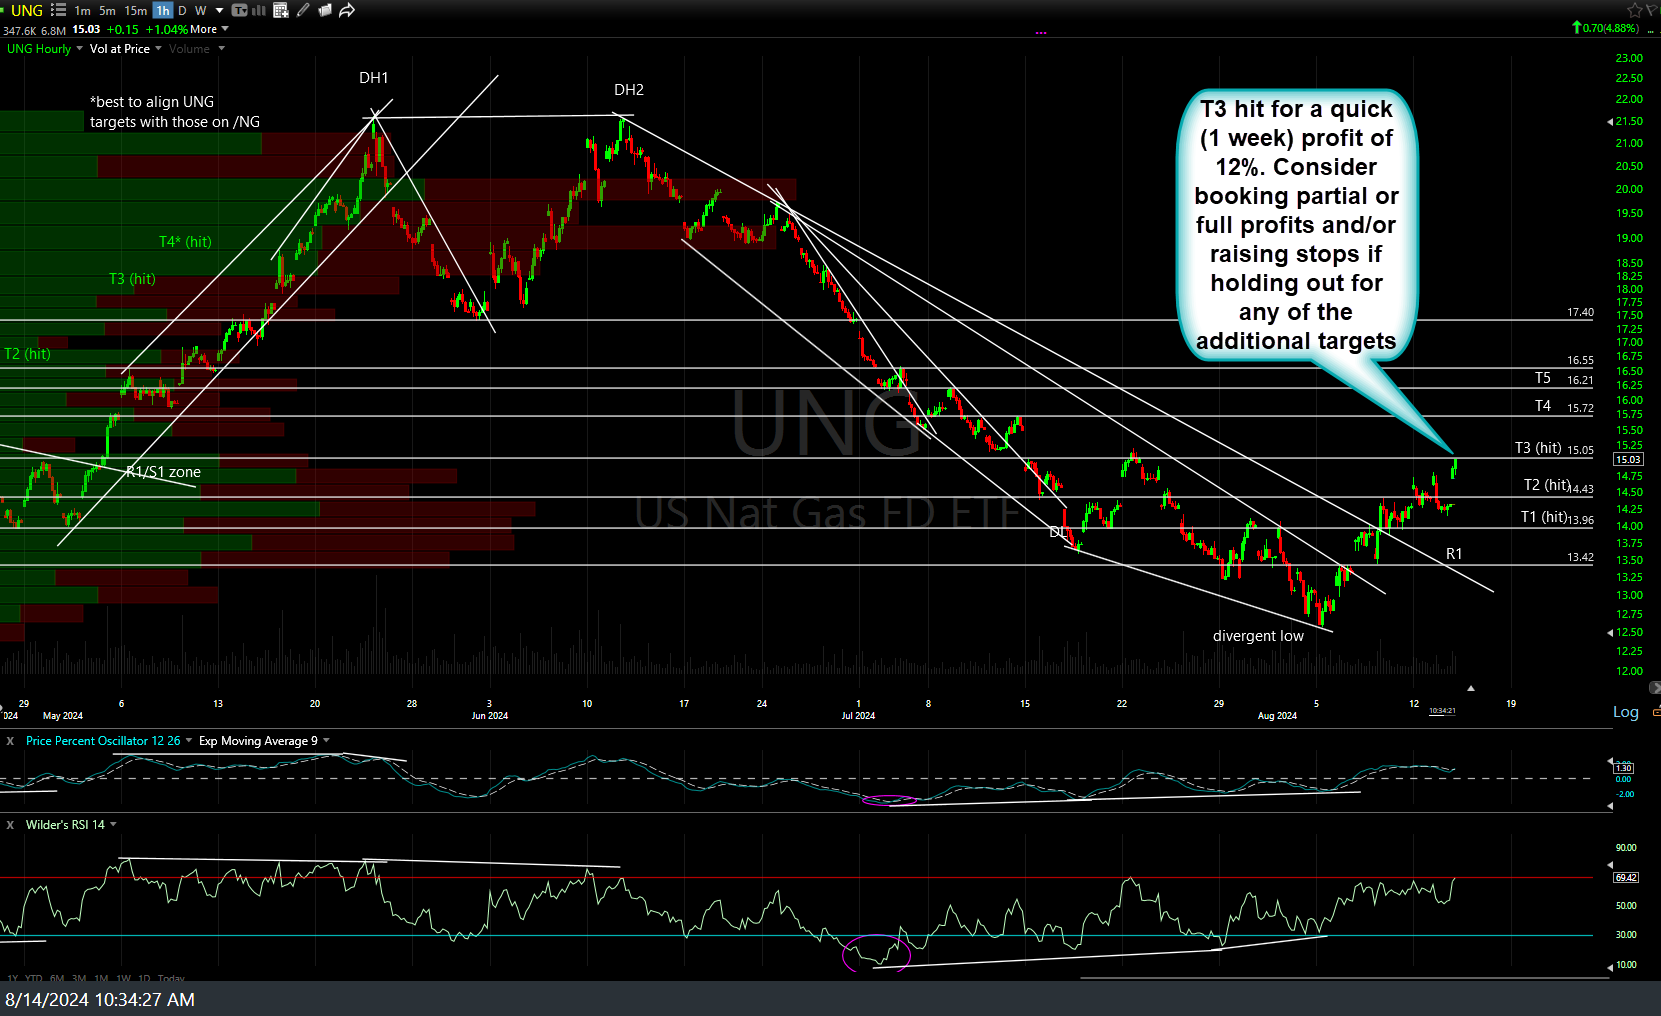The height and width of the screenshot is (1016, 1661).
Task: Open the watchlist icon beside UNG
Action: [58, 10]
